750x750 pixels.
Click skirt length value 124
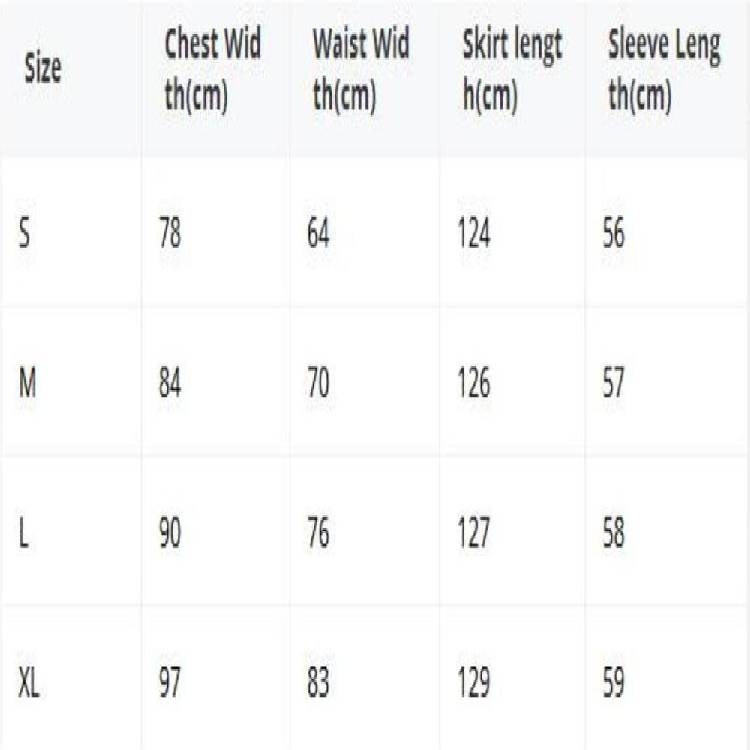point(473,234)
